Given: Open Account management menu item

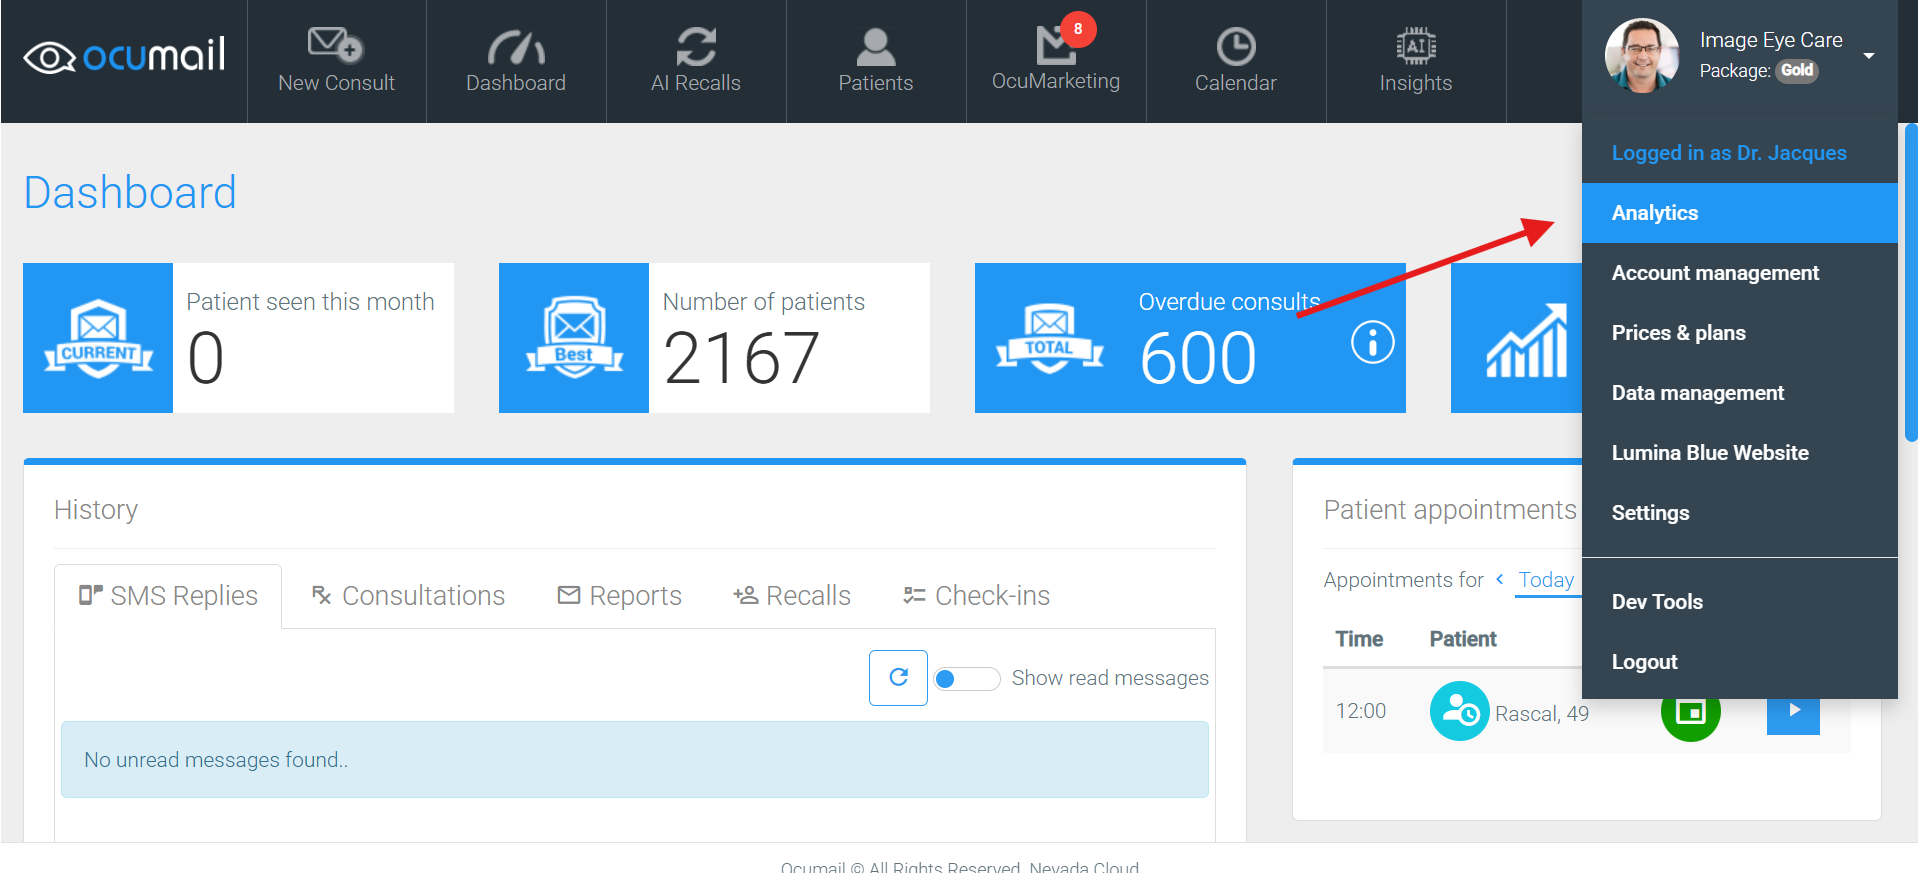Looking at the screenshot, I should 1740,273.
